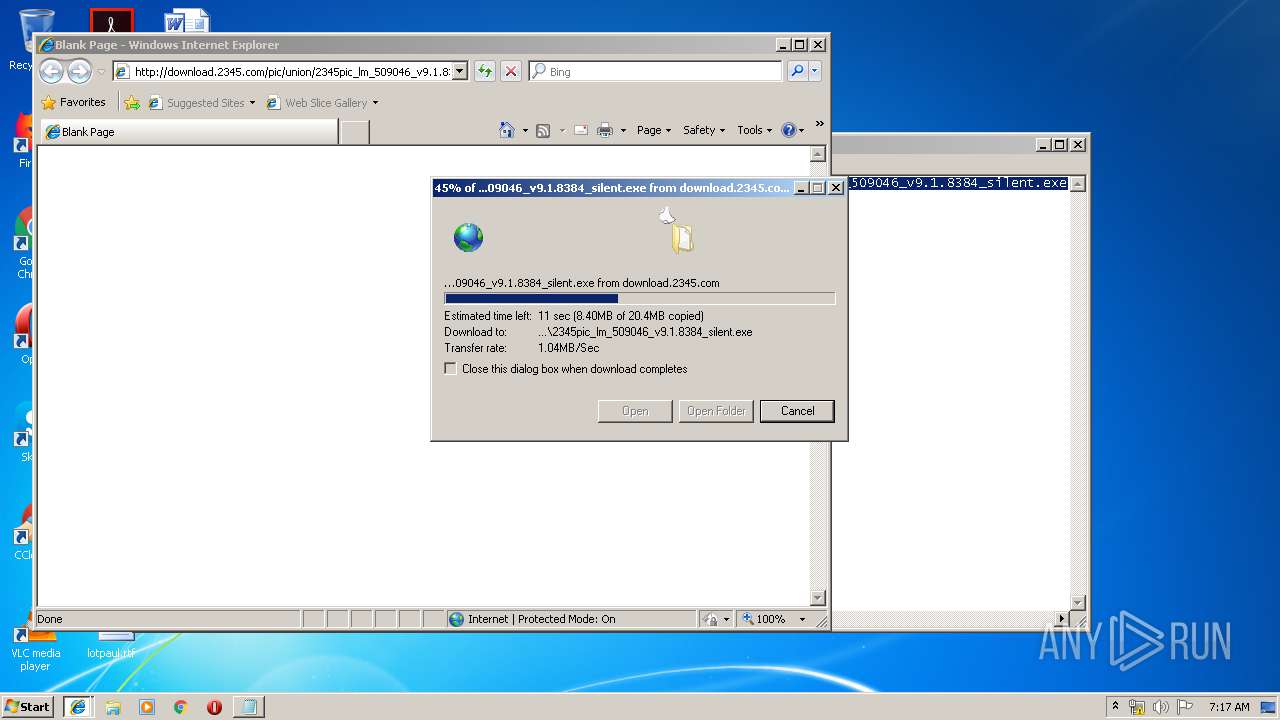
Task: Click the Help question mark icon
Action: (788, 130)
